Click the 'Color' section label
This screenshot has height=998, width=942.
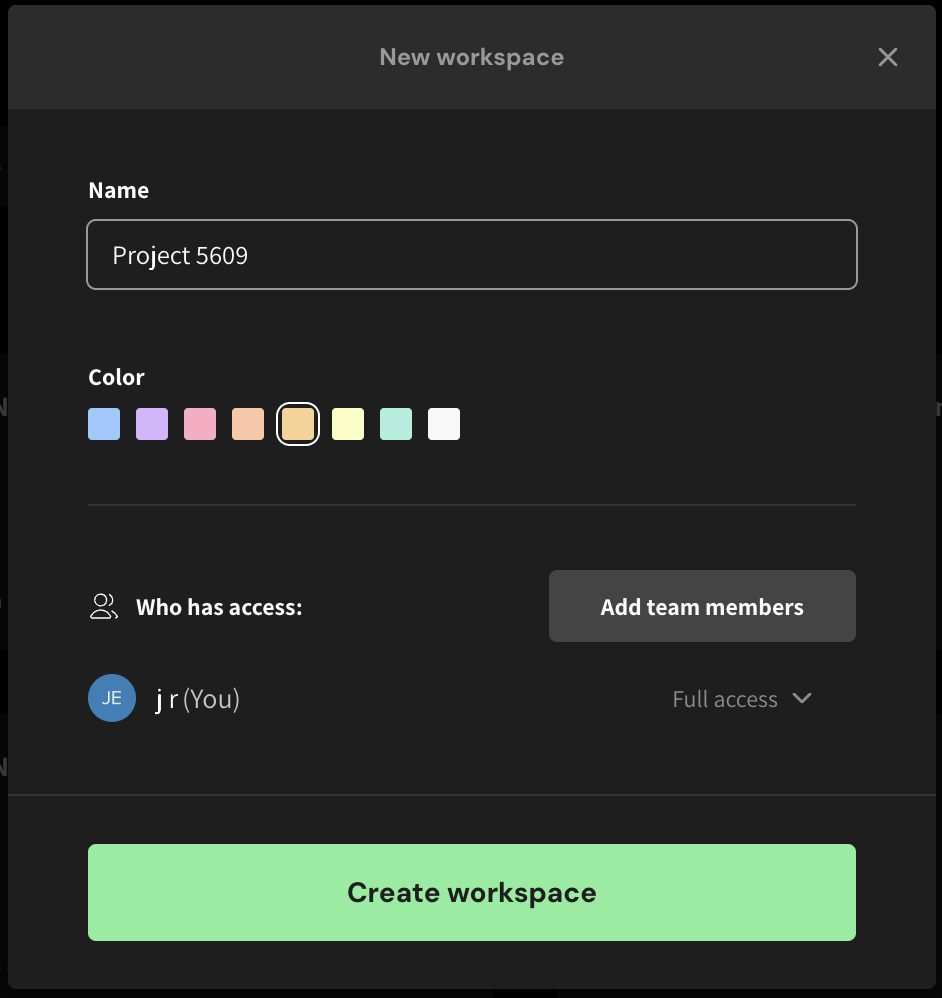pos(116,377)
